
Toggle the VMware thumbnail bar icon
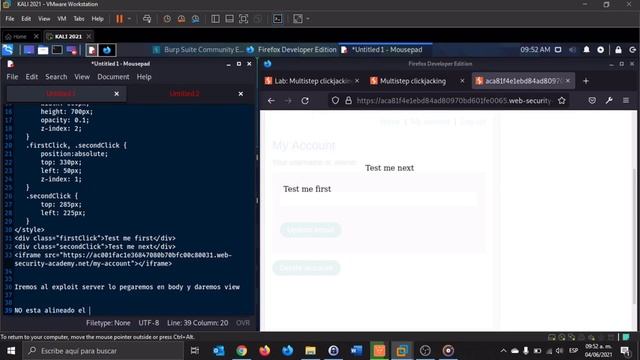coord(229,19)
